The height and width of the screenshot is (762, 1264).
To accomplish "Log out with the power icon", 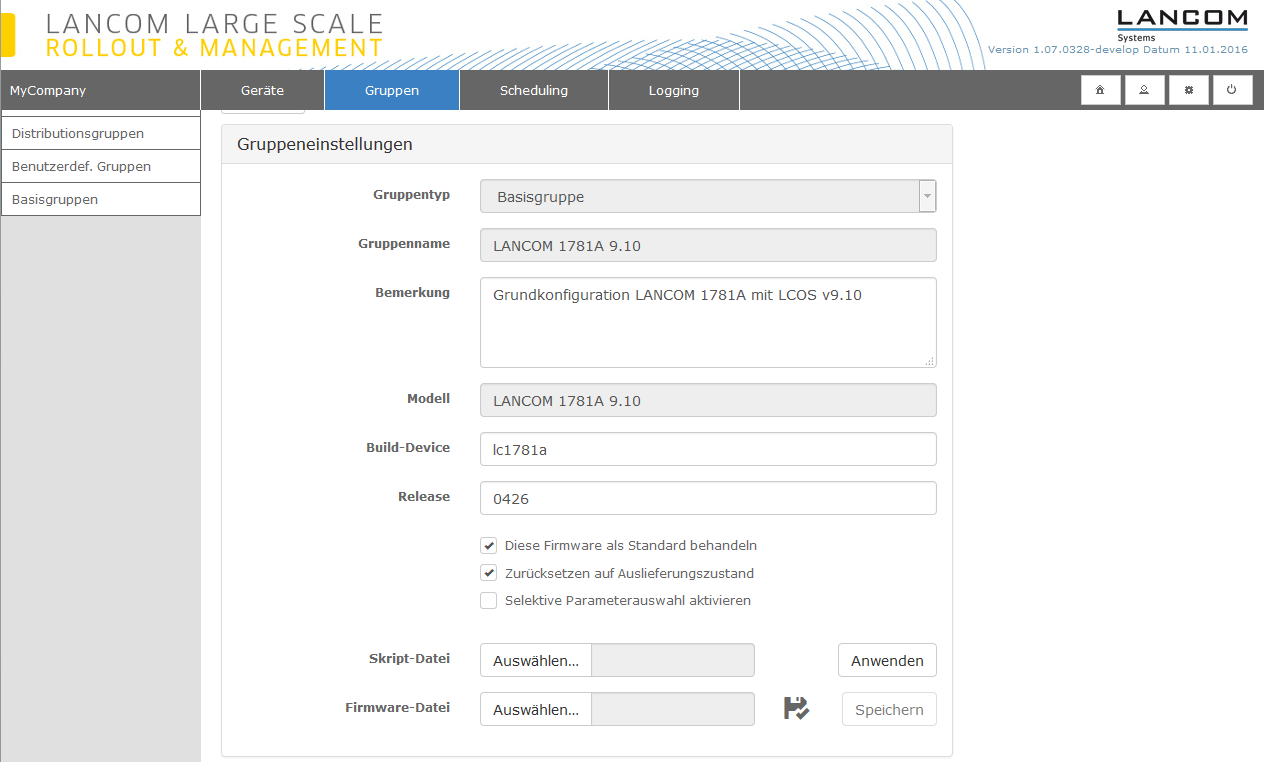I will click(x=1232, y=90).
